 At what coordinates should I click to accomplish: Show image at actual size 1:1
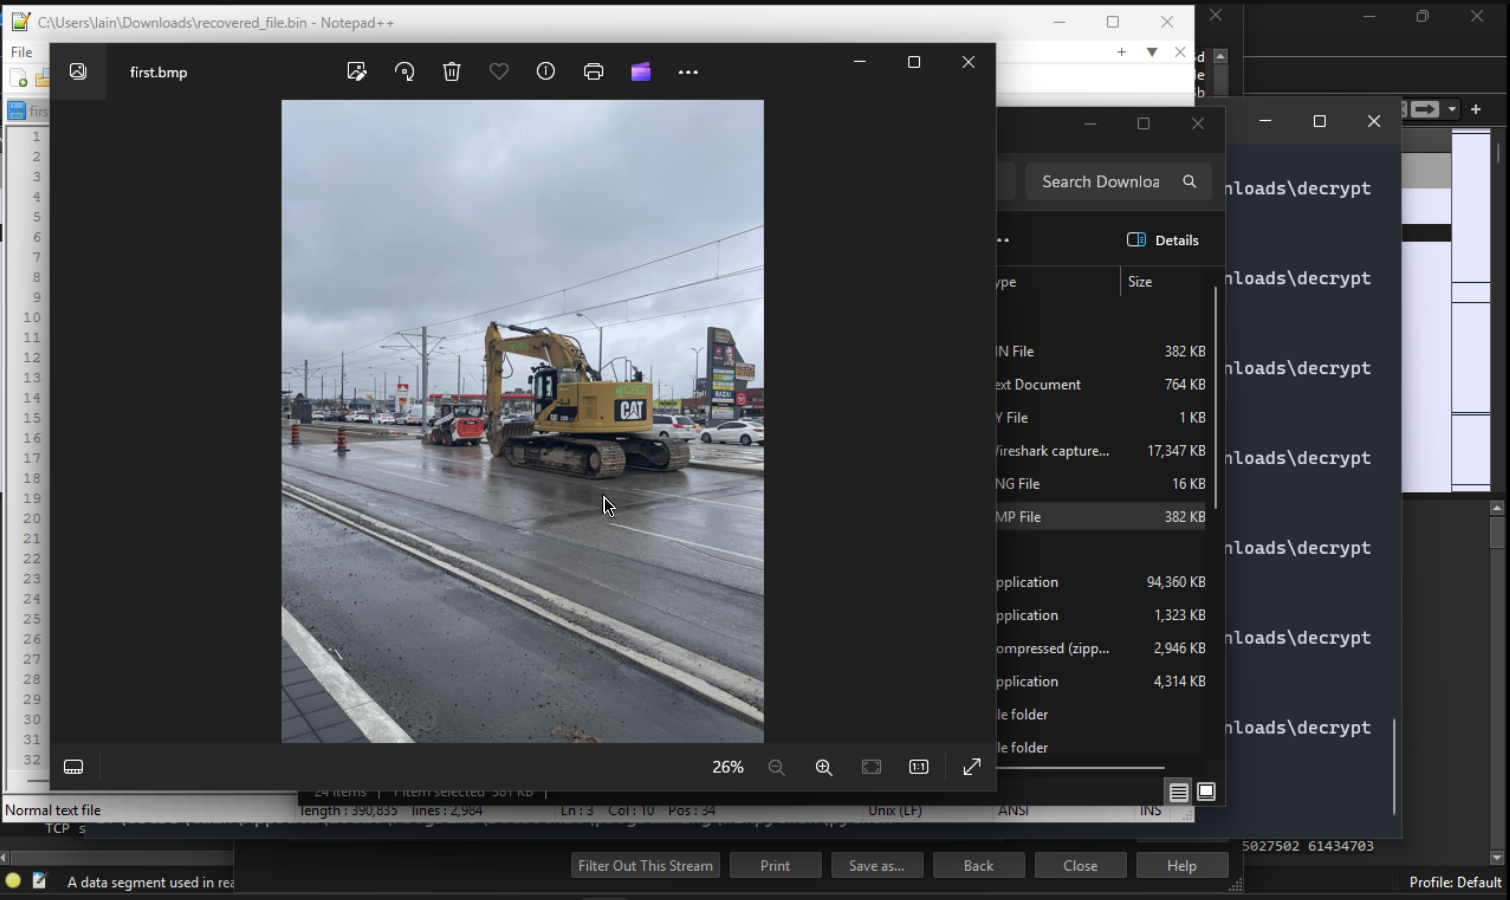click(x=919, y=767)
